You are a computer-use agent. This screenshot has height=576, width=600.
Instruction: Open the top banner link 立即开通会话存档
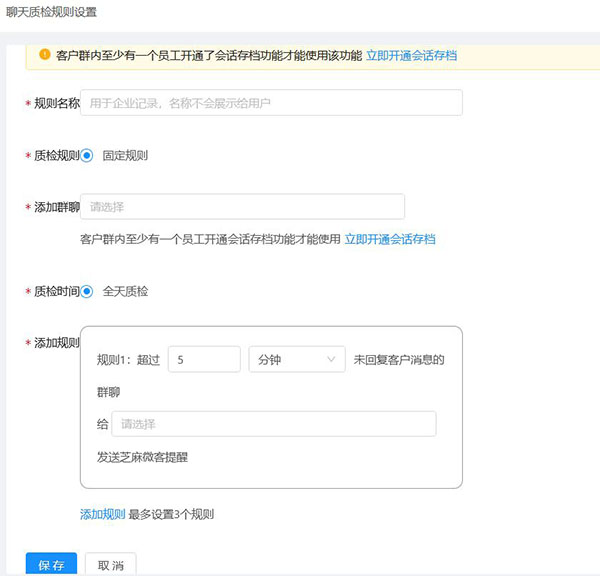[x=411, y=55]
